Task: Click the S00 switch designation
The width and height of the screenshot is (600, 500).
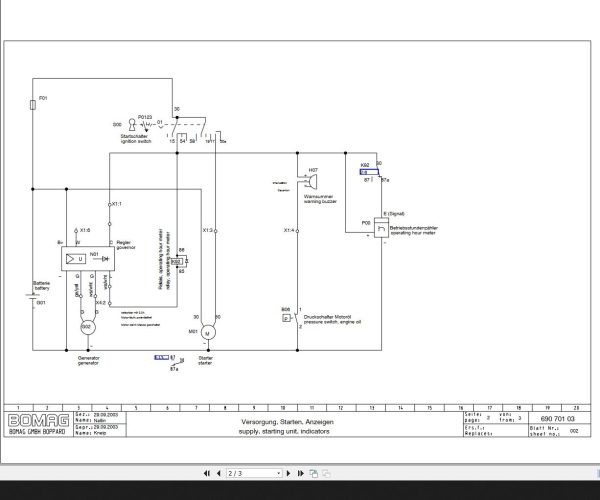Action: coord(117,125)
